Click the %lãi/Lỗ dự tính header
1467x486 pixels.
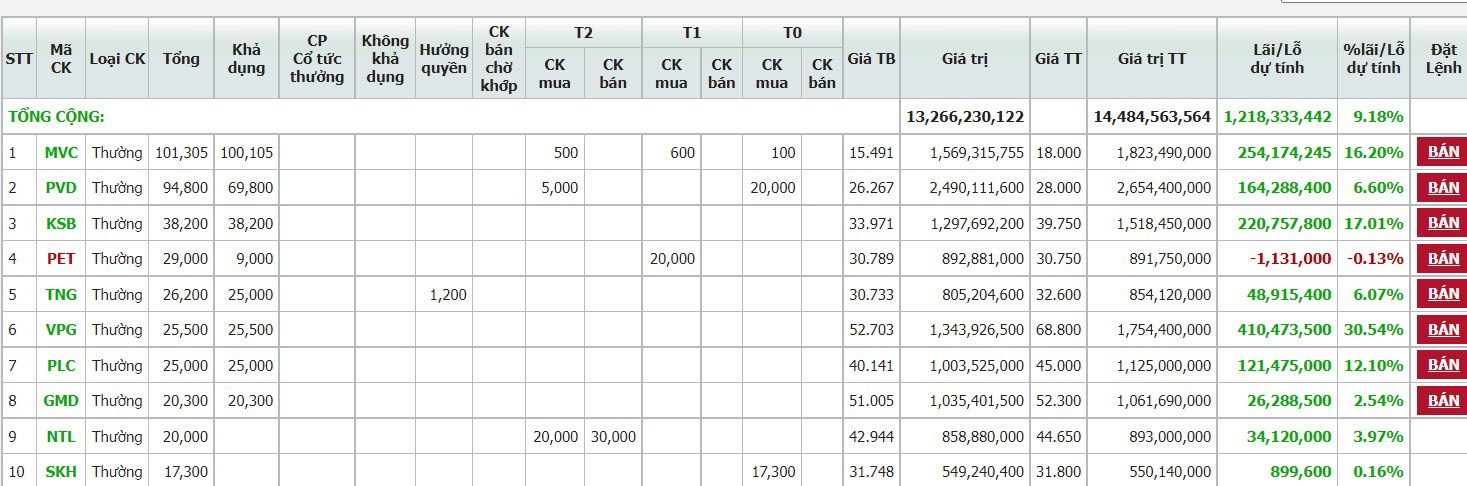pyautogui.click(x=1374, y=58)
